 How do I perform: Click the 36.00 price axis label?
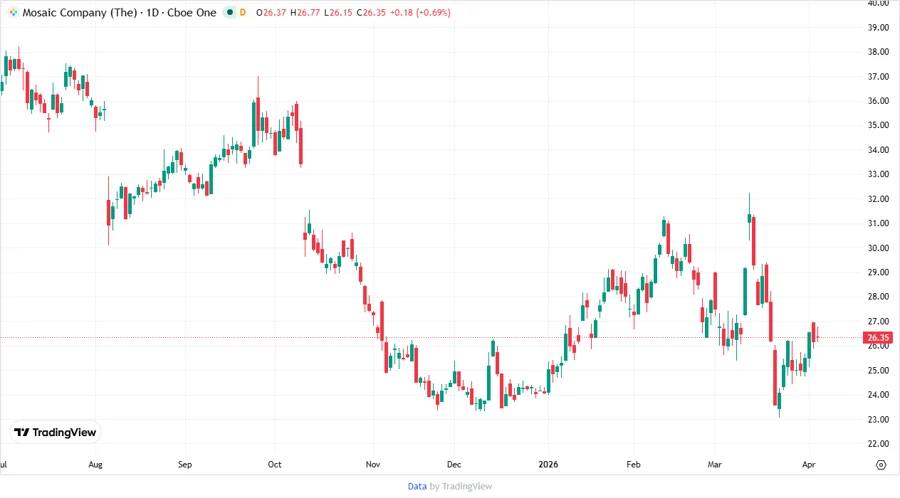878,100
